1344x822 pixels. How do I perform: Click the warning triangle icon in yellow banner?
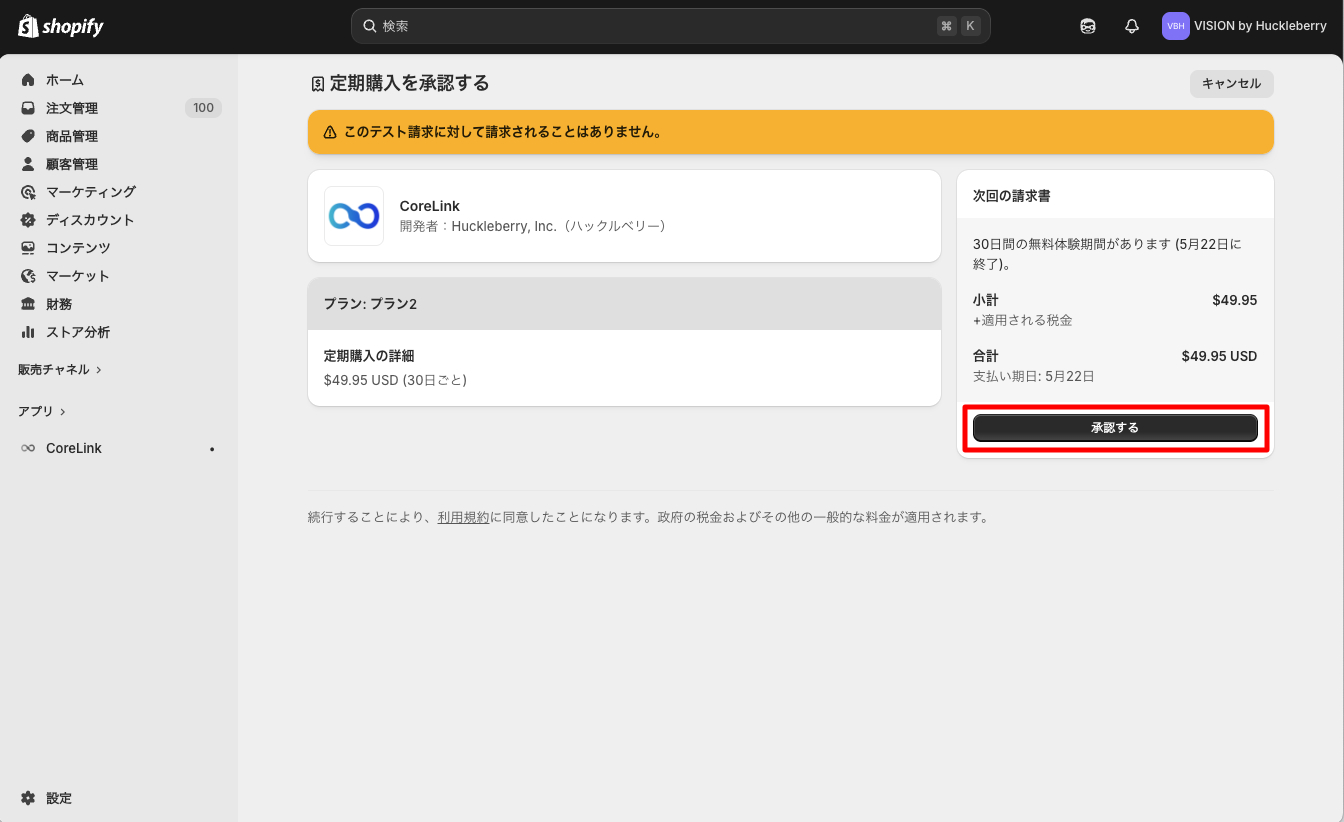tap(330, 132)
